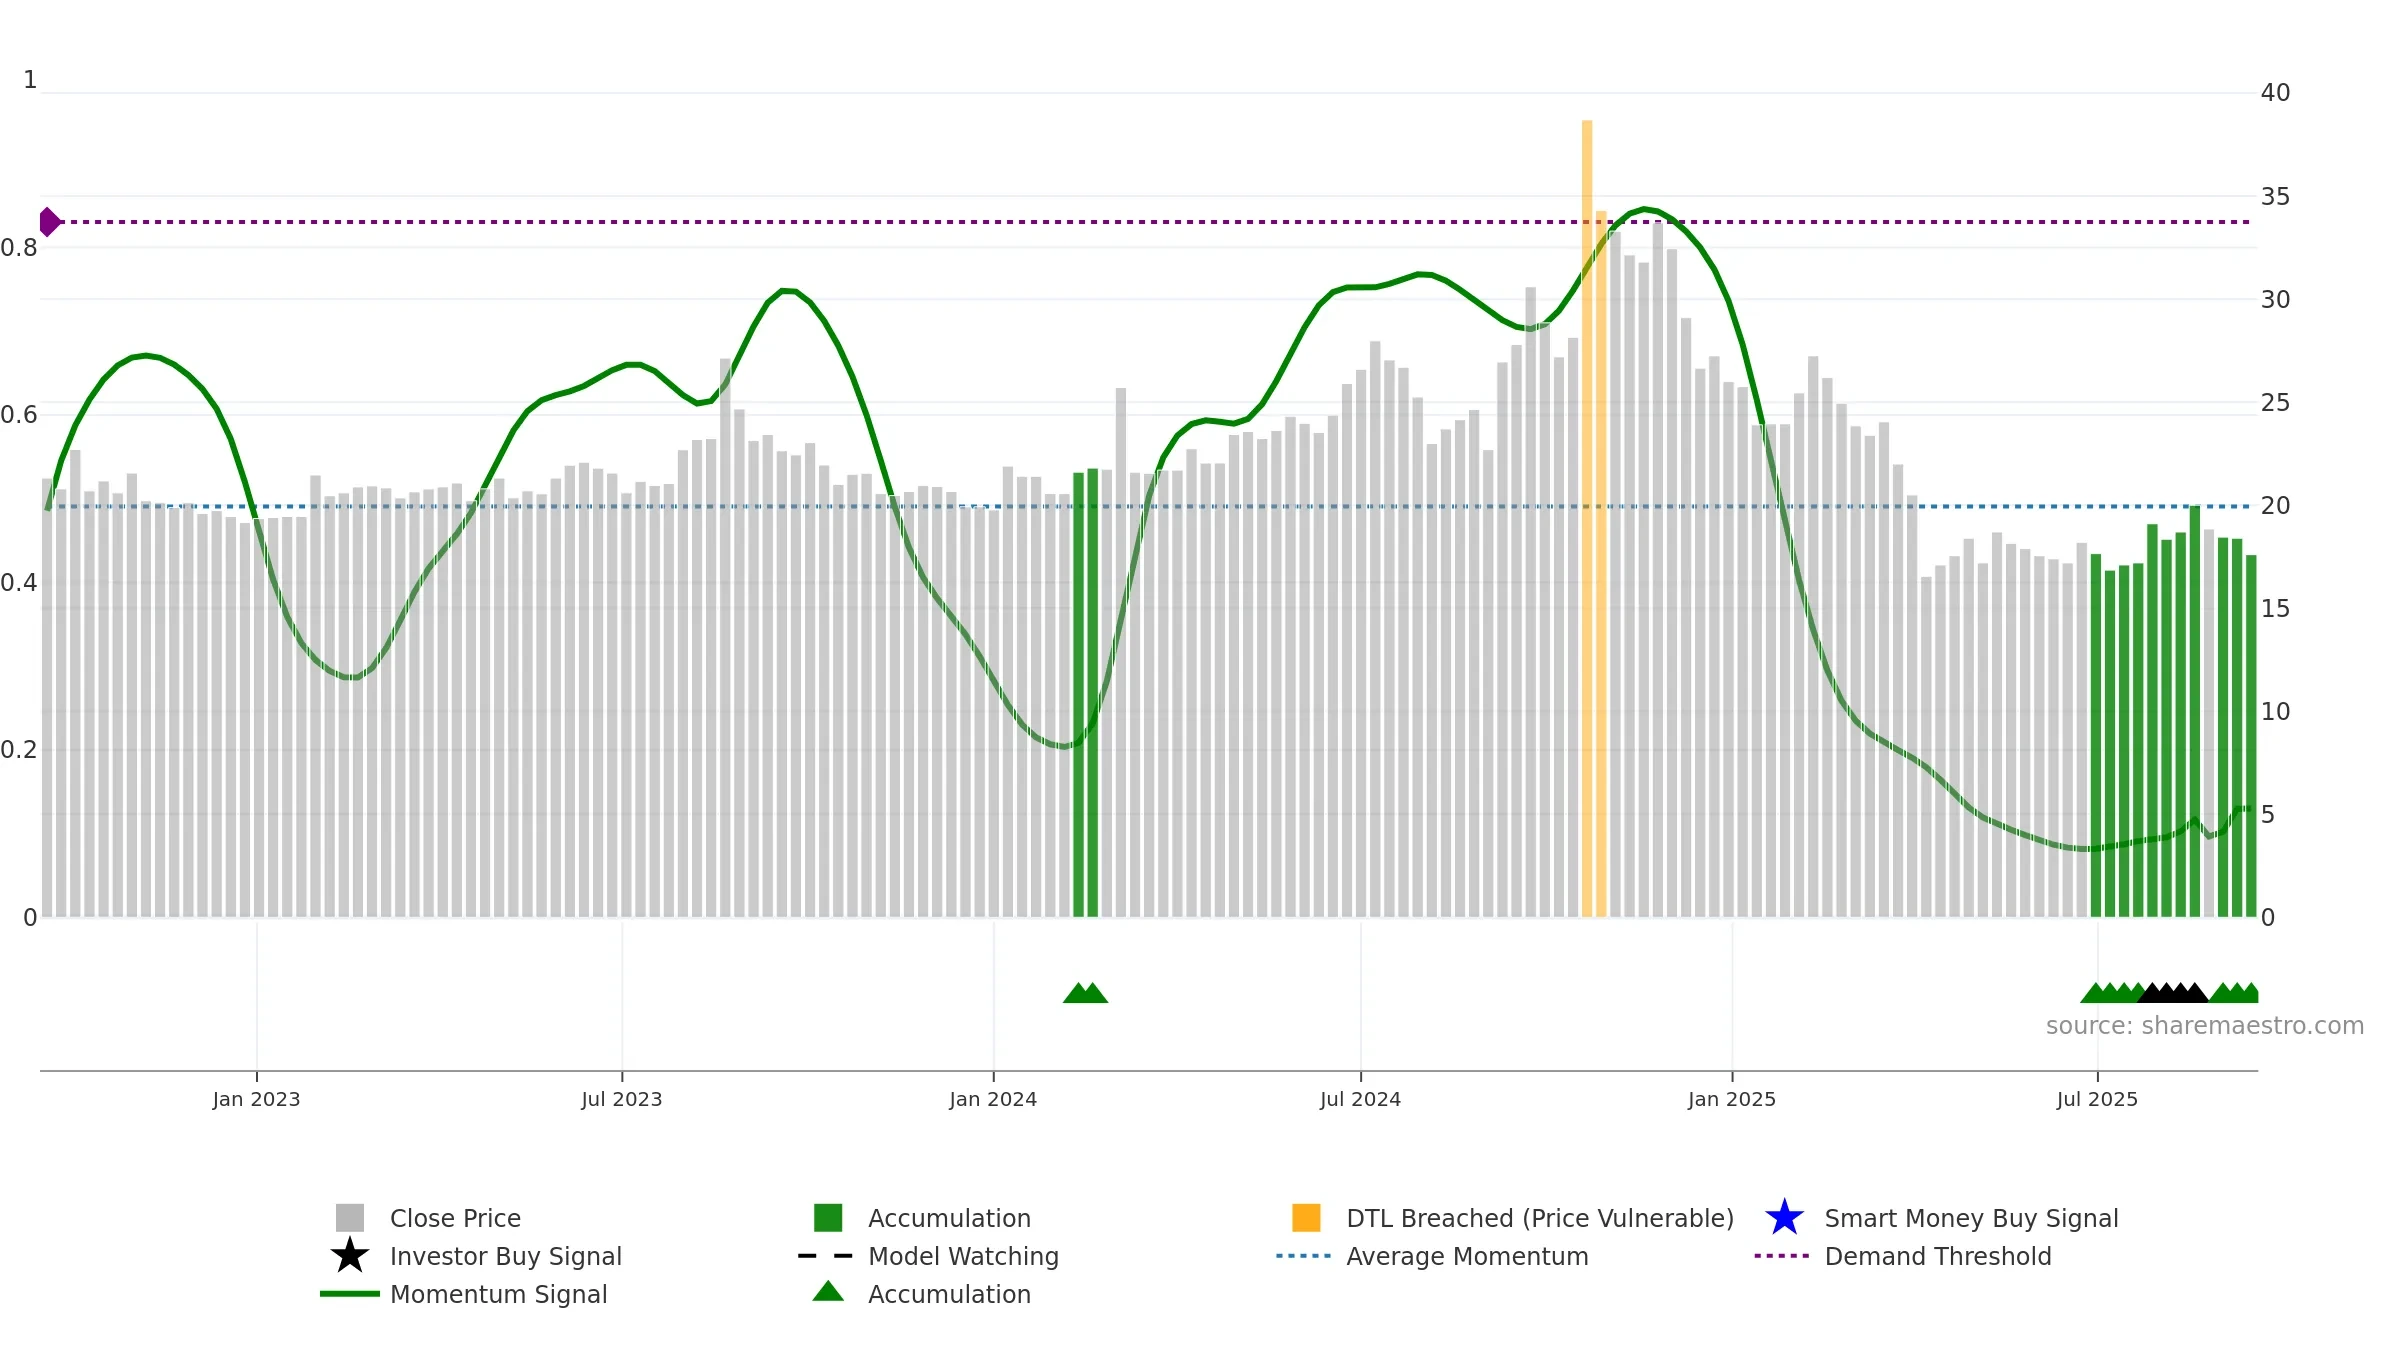Click the gray Close Price legend square

coord(350,1218)
